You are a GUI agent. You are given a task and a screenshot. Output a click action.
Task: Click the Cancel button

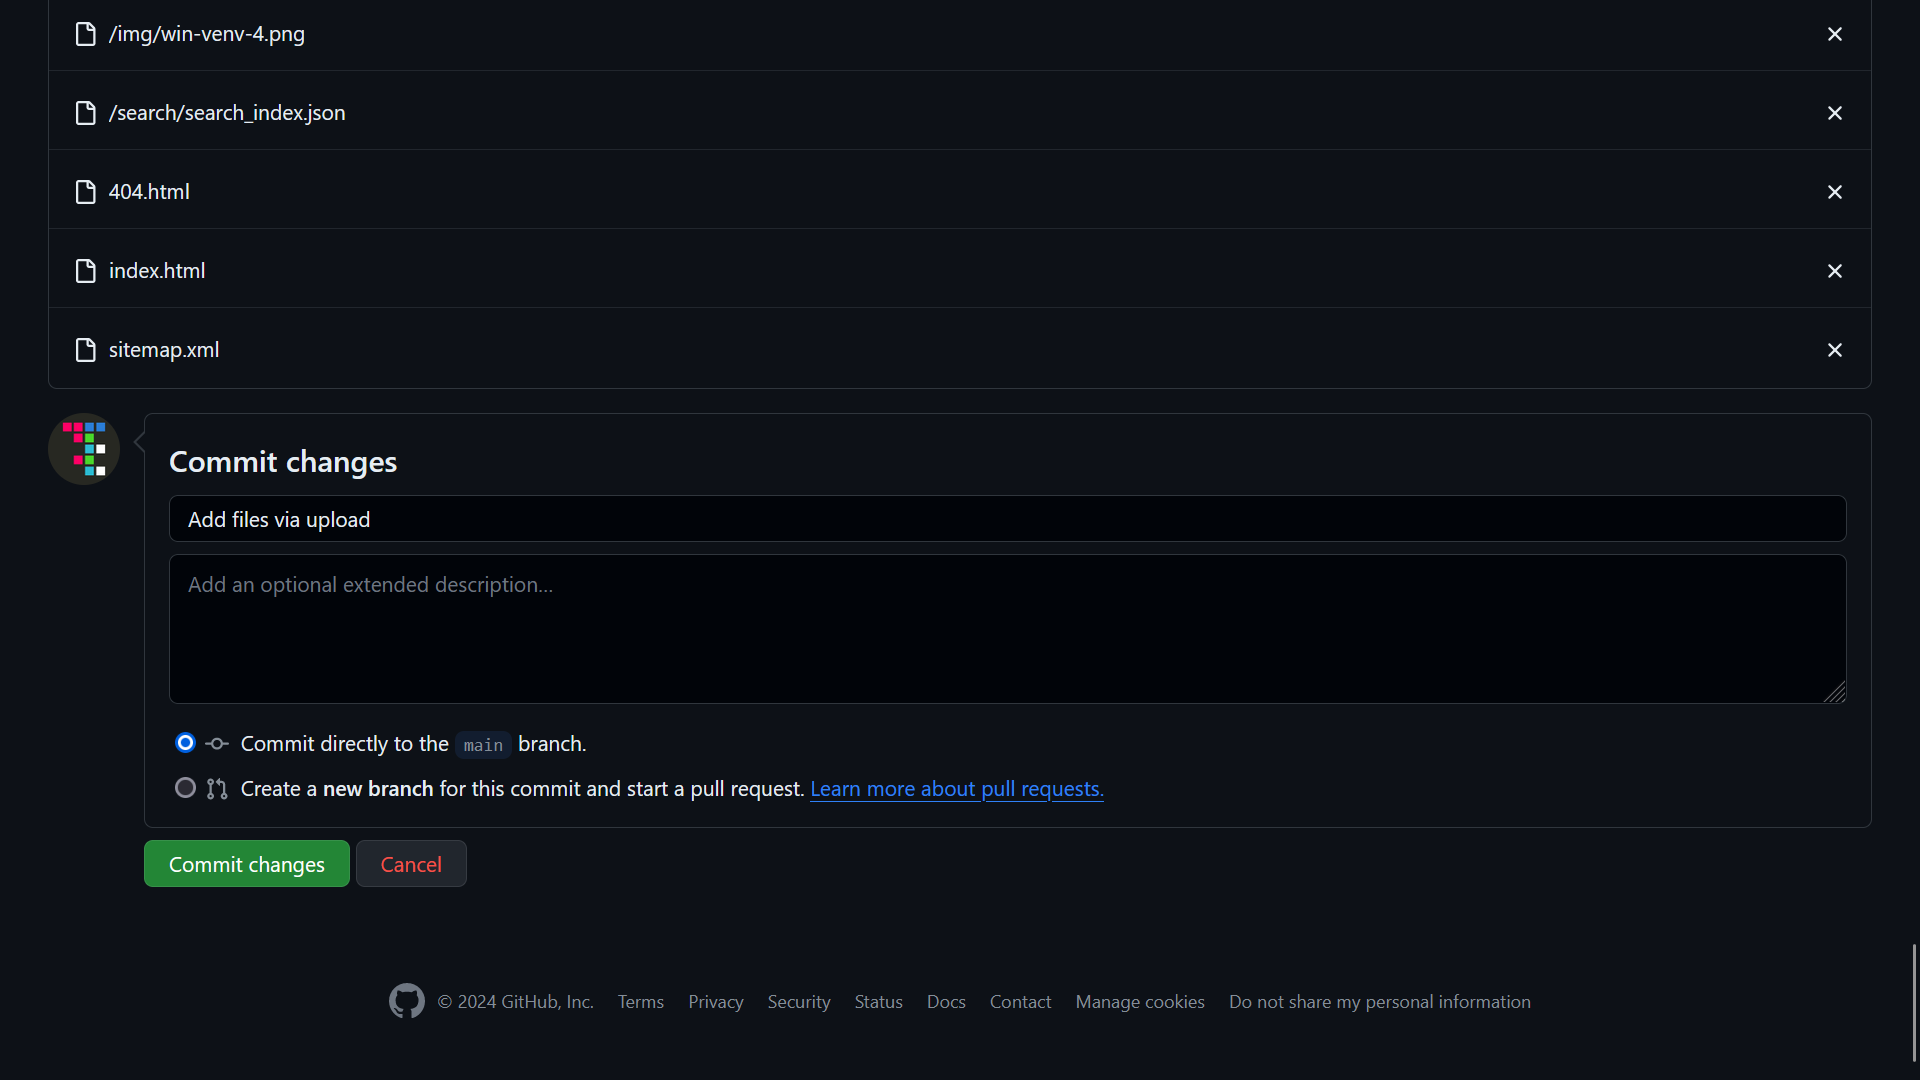tap(411, 864)
